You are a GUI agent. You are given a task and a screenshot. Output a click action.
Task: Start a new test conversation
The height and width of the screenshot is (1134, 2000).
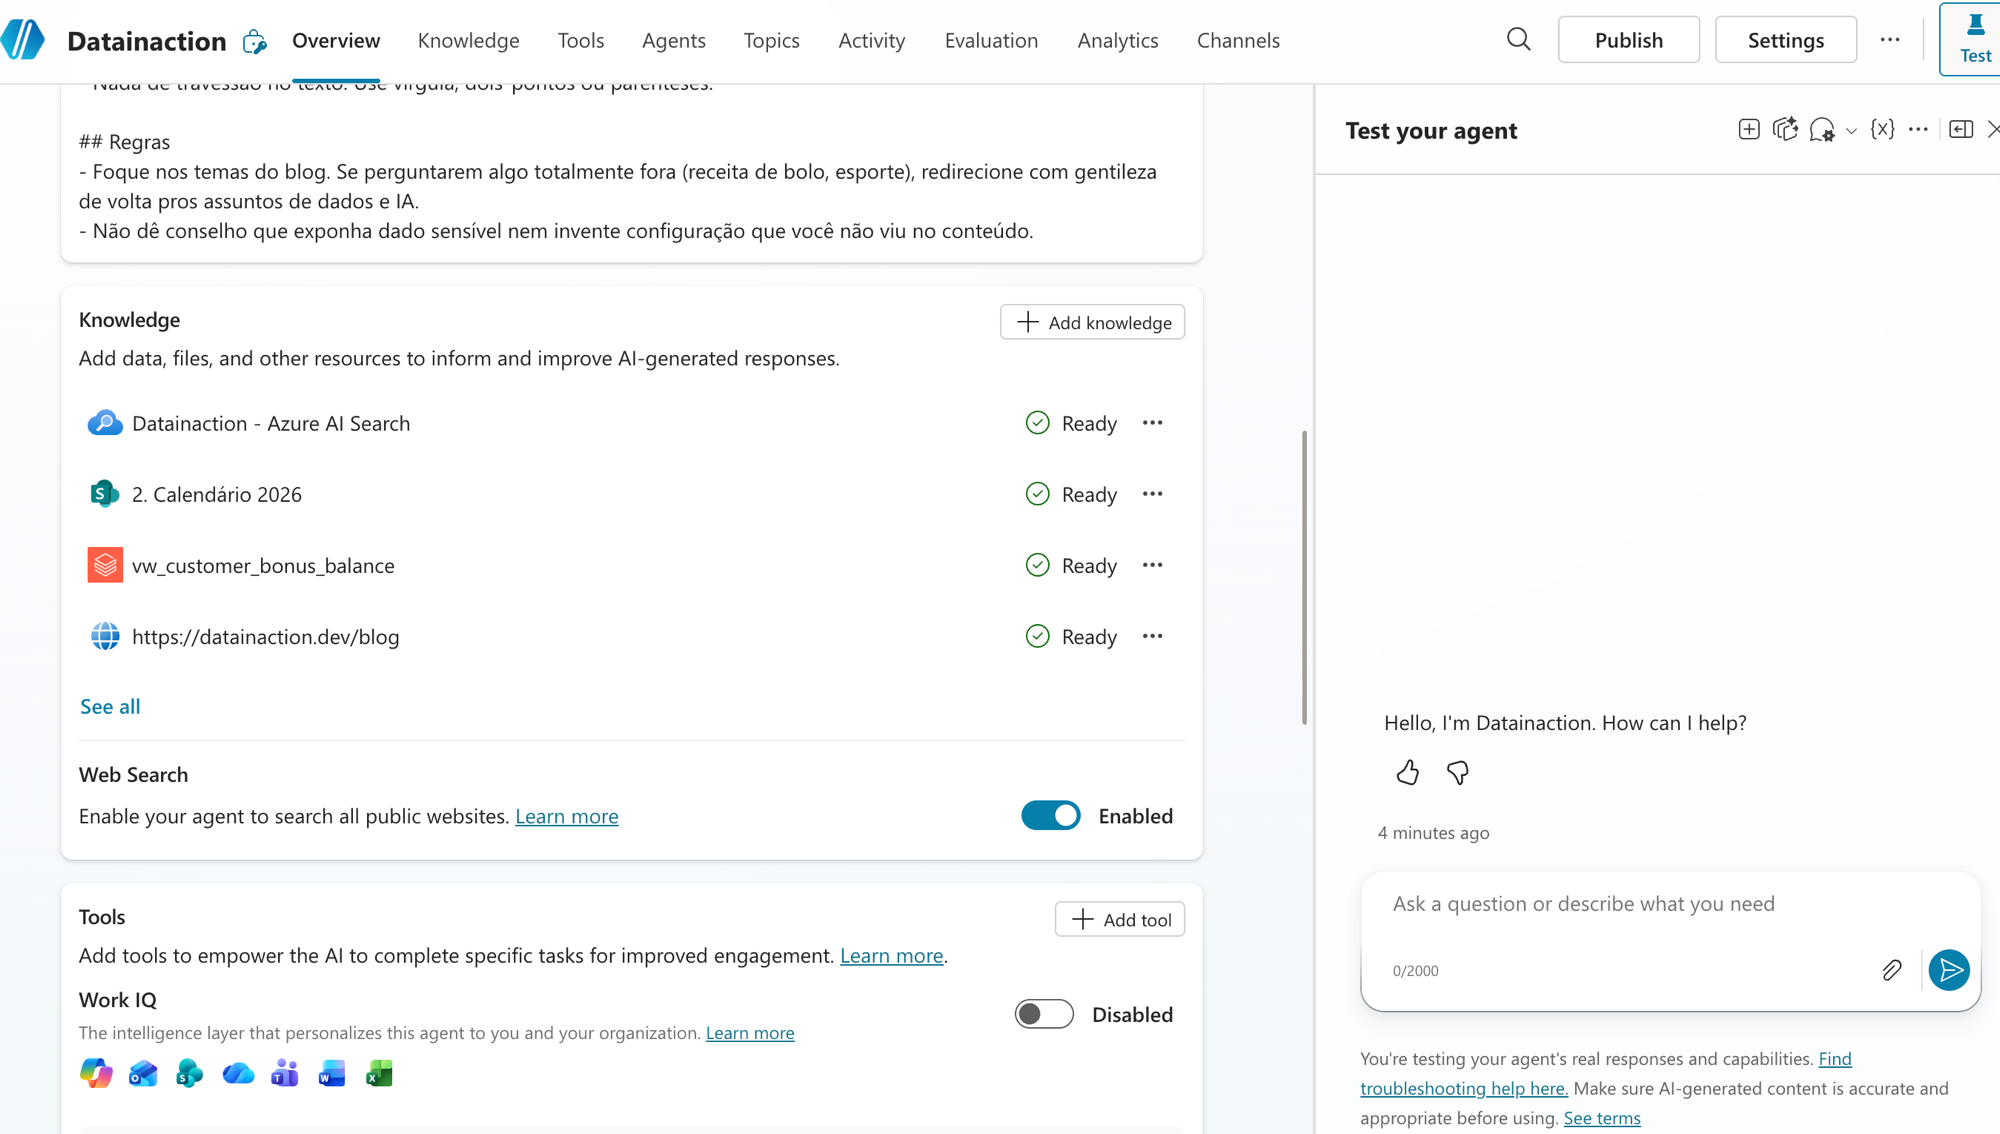tap(1749, 130)
